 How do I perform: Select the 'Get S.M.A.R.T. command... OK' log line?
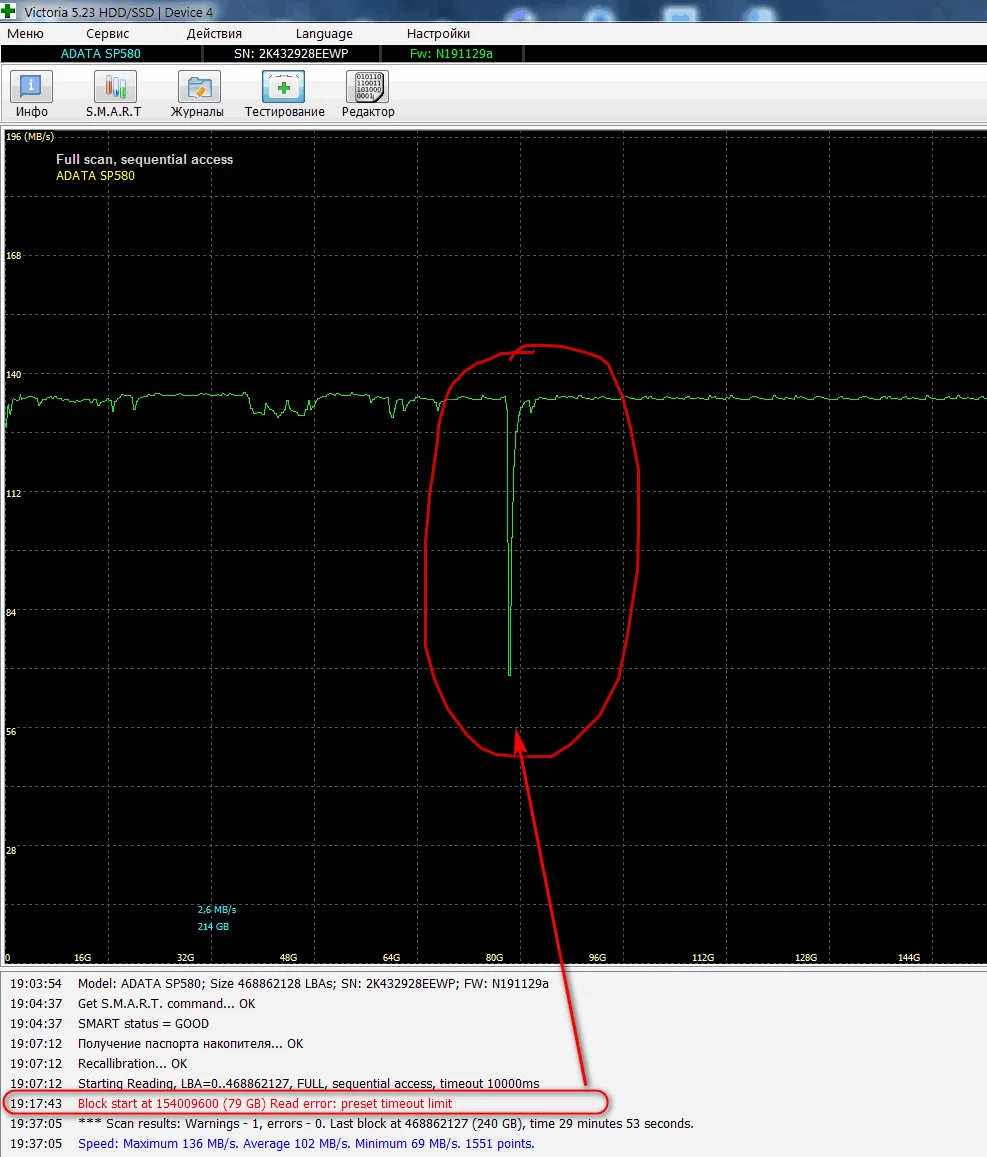tap(132, 1004)
